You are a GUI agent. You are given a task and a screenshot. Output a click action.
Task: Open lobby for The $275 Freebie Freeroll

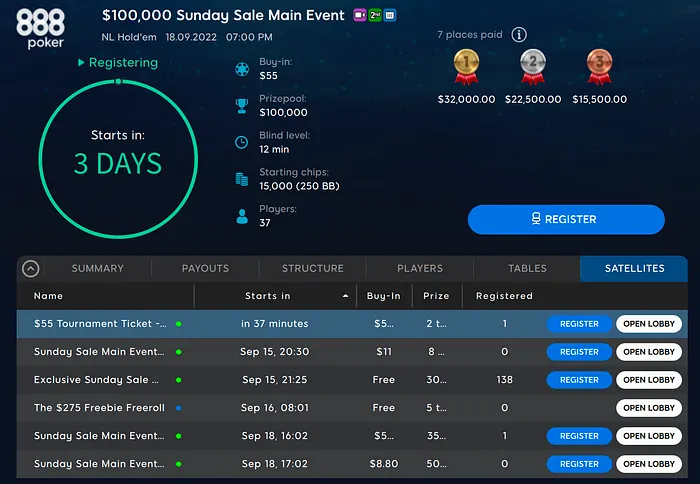[649, 408]
